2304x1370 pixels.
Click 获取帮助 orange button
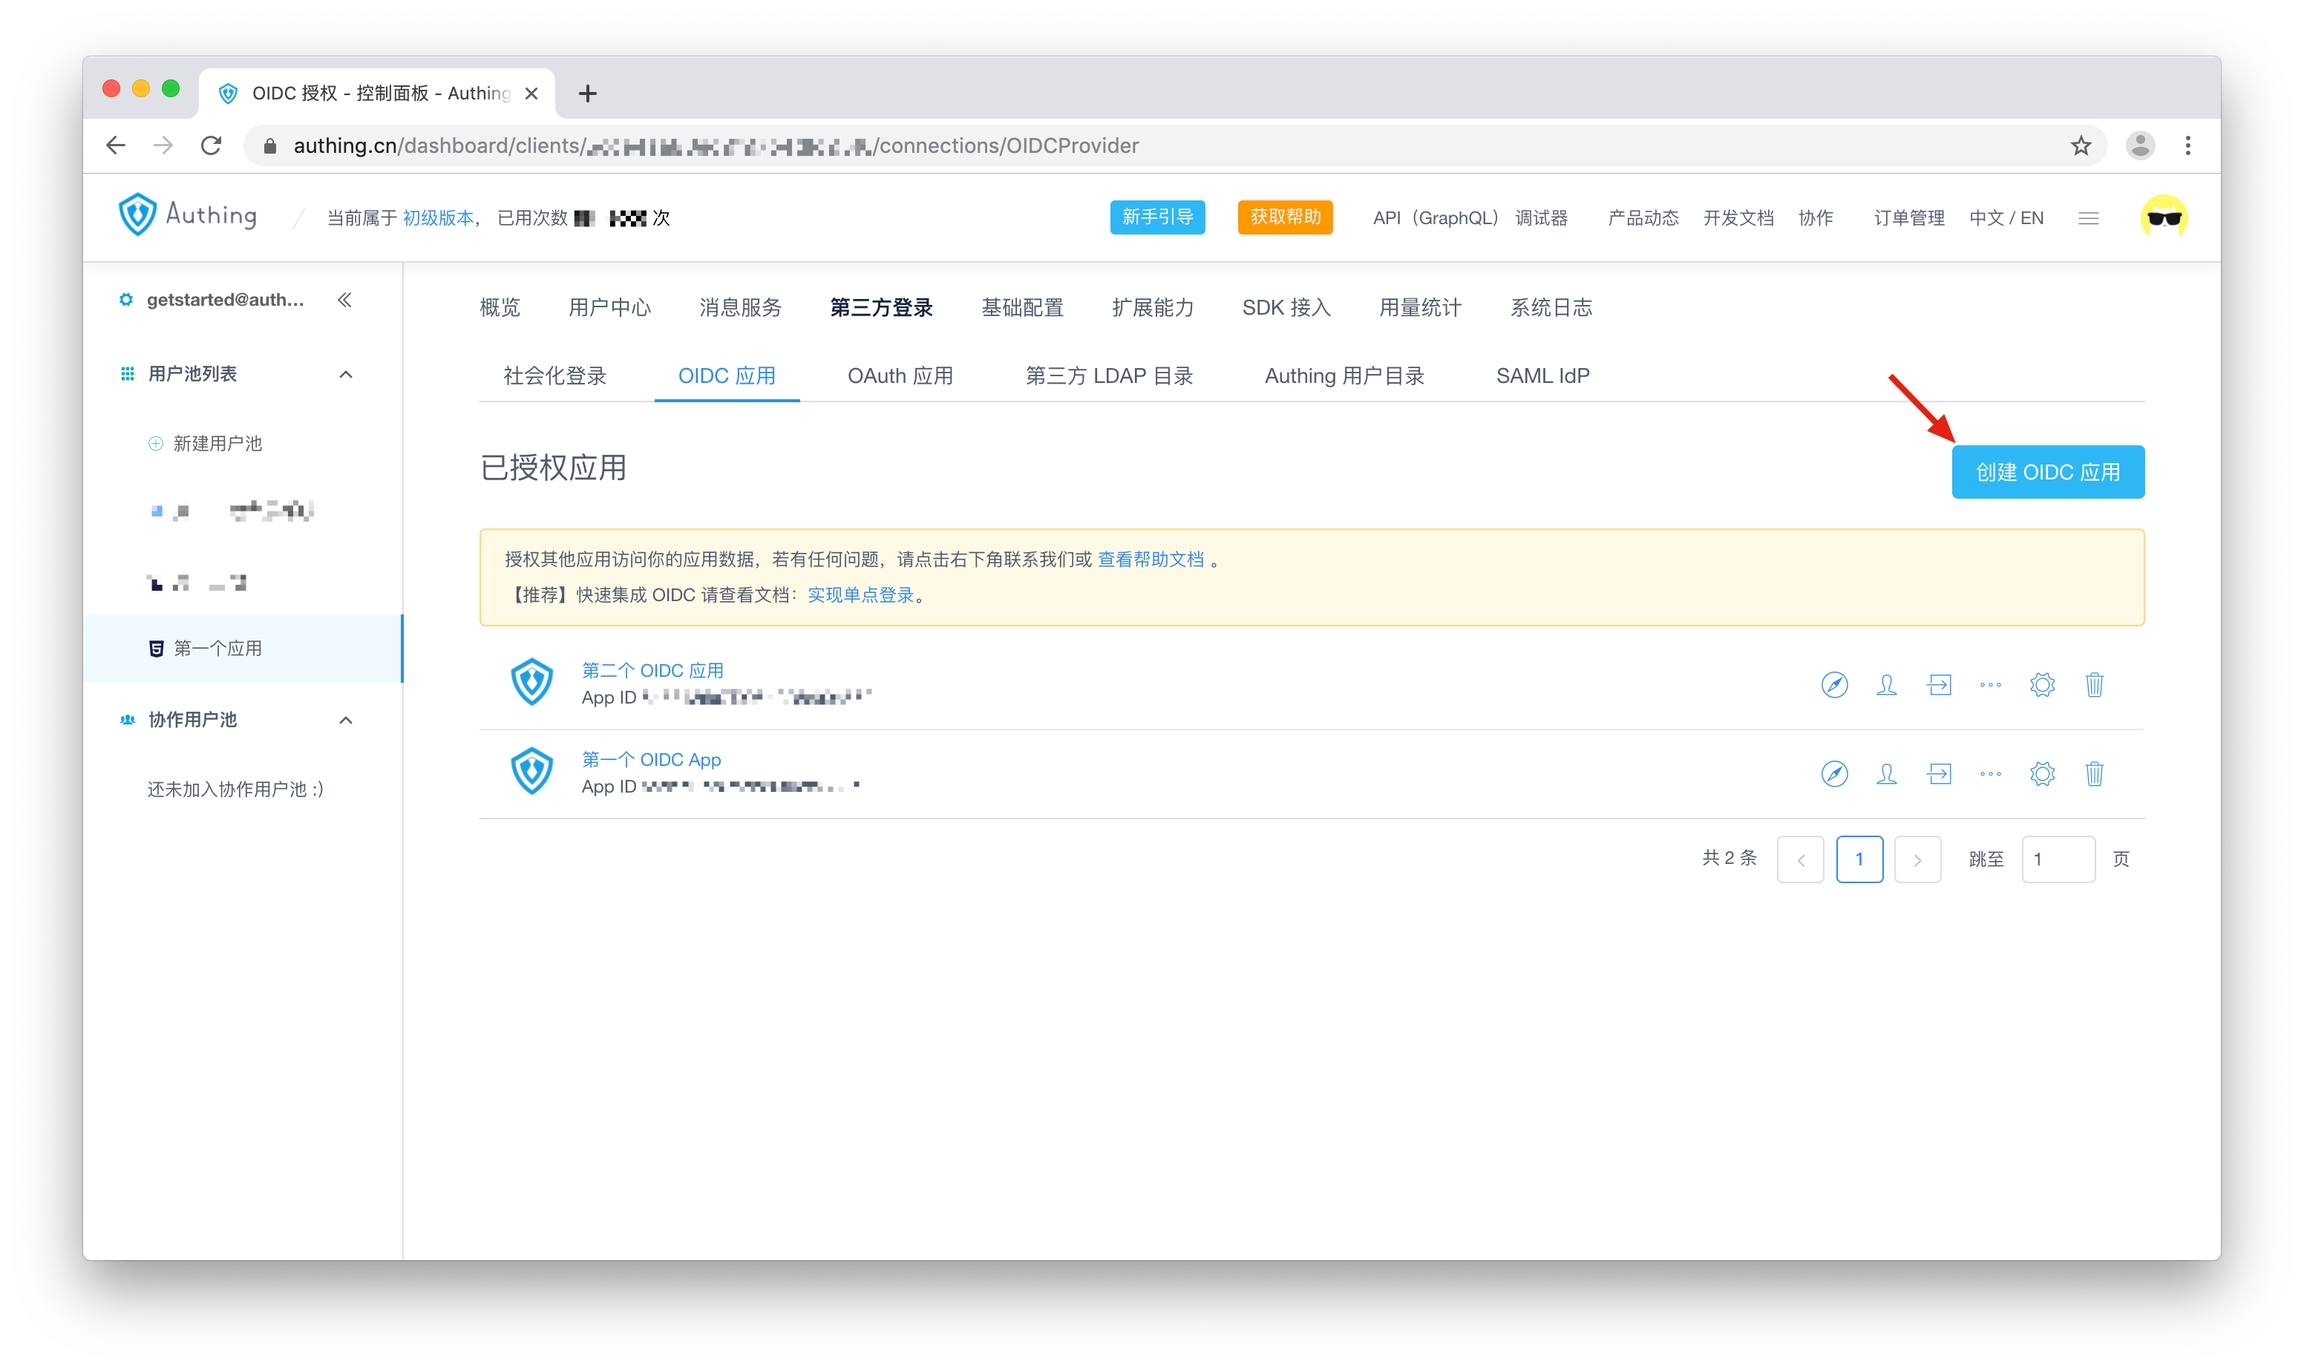[1284, 217]
